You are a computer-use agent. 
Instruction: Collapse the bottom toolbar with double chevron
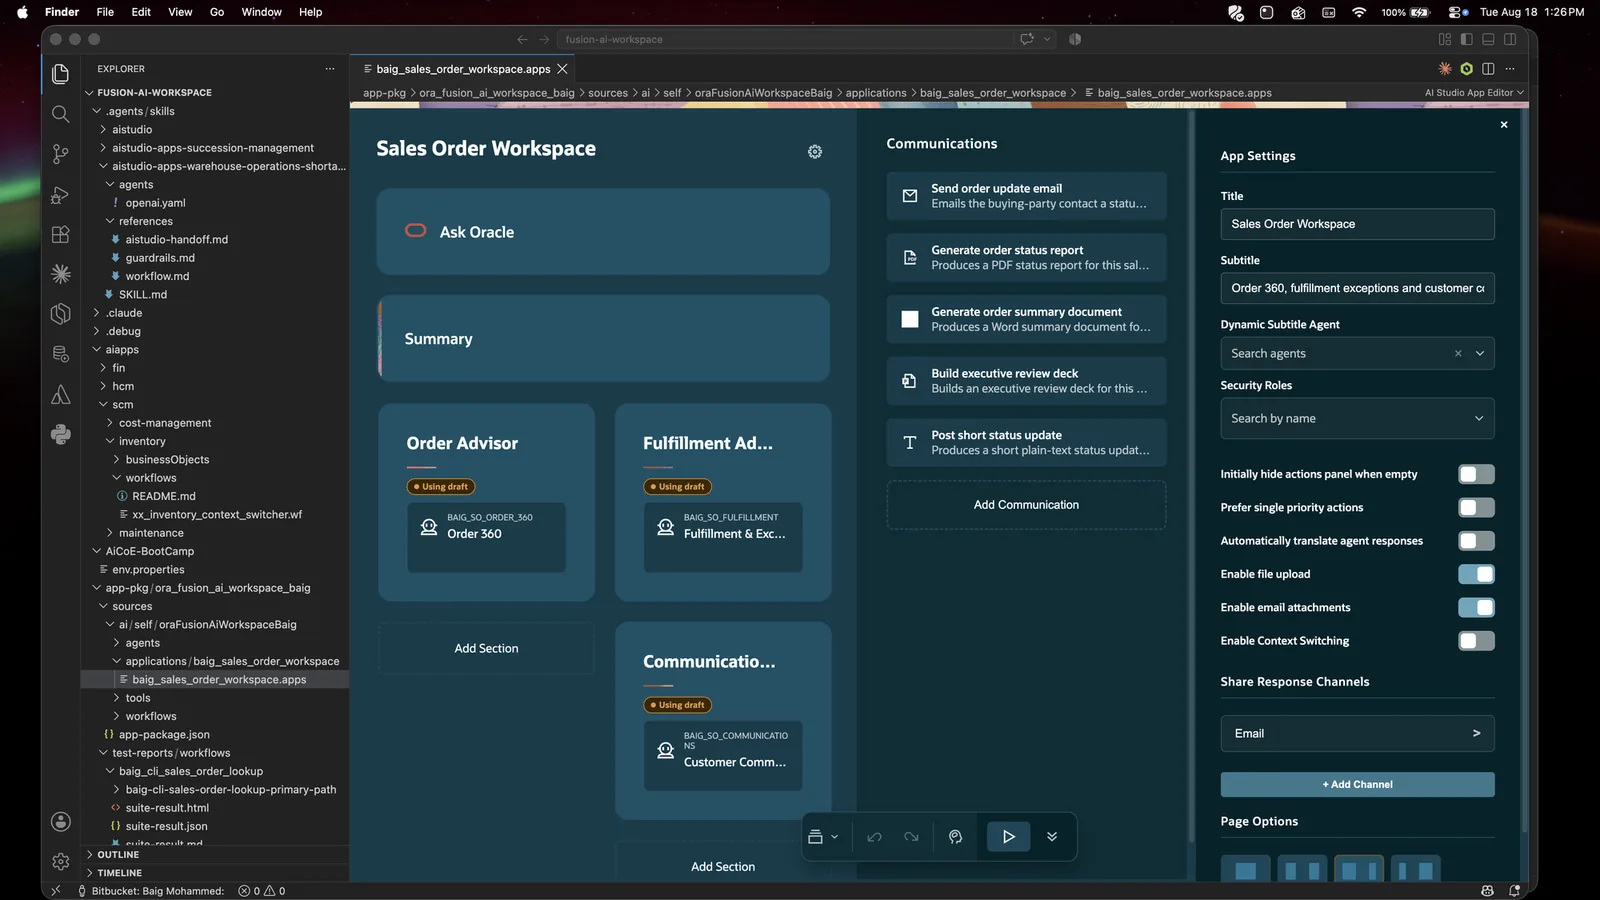1052,837
